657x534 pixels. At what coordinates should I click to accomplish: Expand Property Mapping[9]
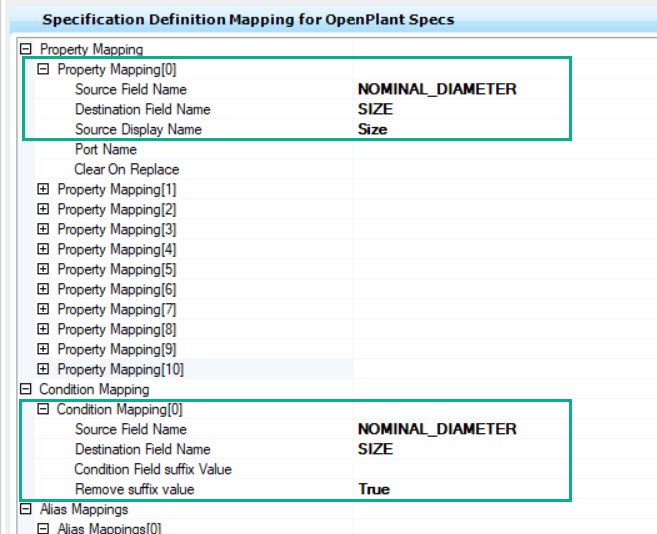pos(43,349)
